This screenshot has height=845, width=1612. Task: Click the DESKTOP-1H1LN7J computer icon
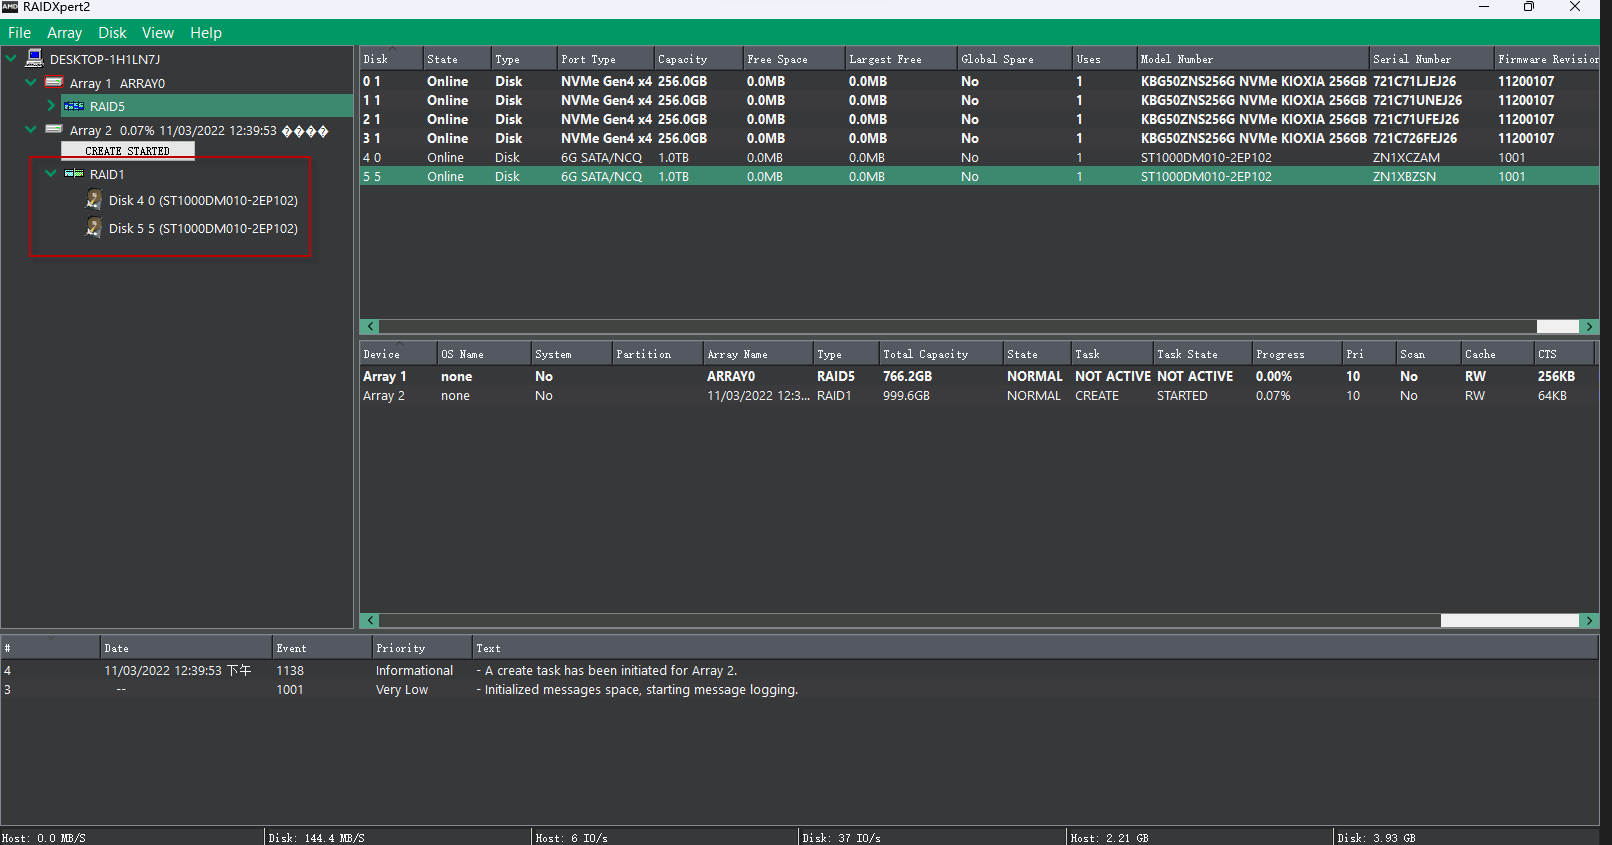[x=35, y=58]
